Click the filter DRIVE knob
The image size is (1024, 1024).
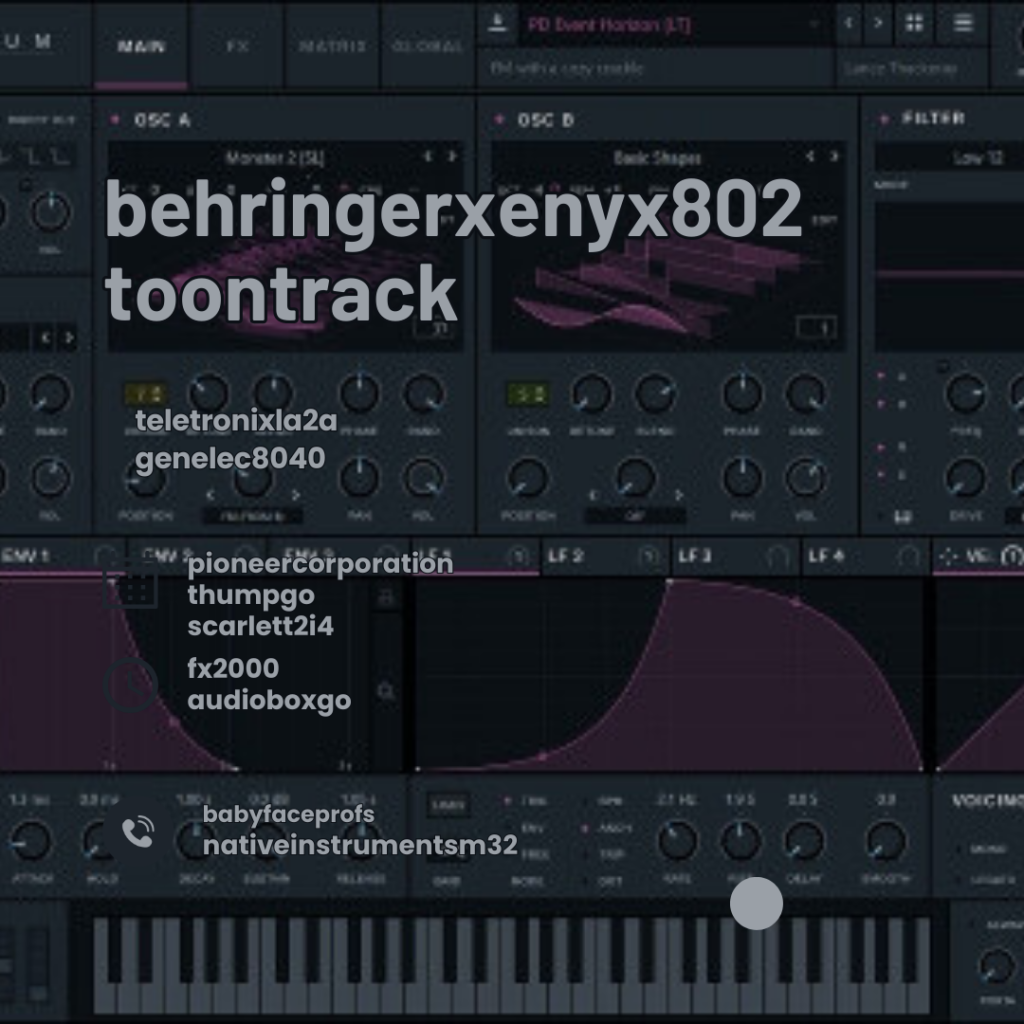[966, 478]
